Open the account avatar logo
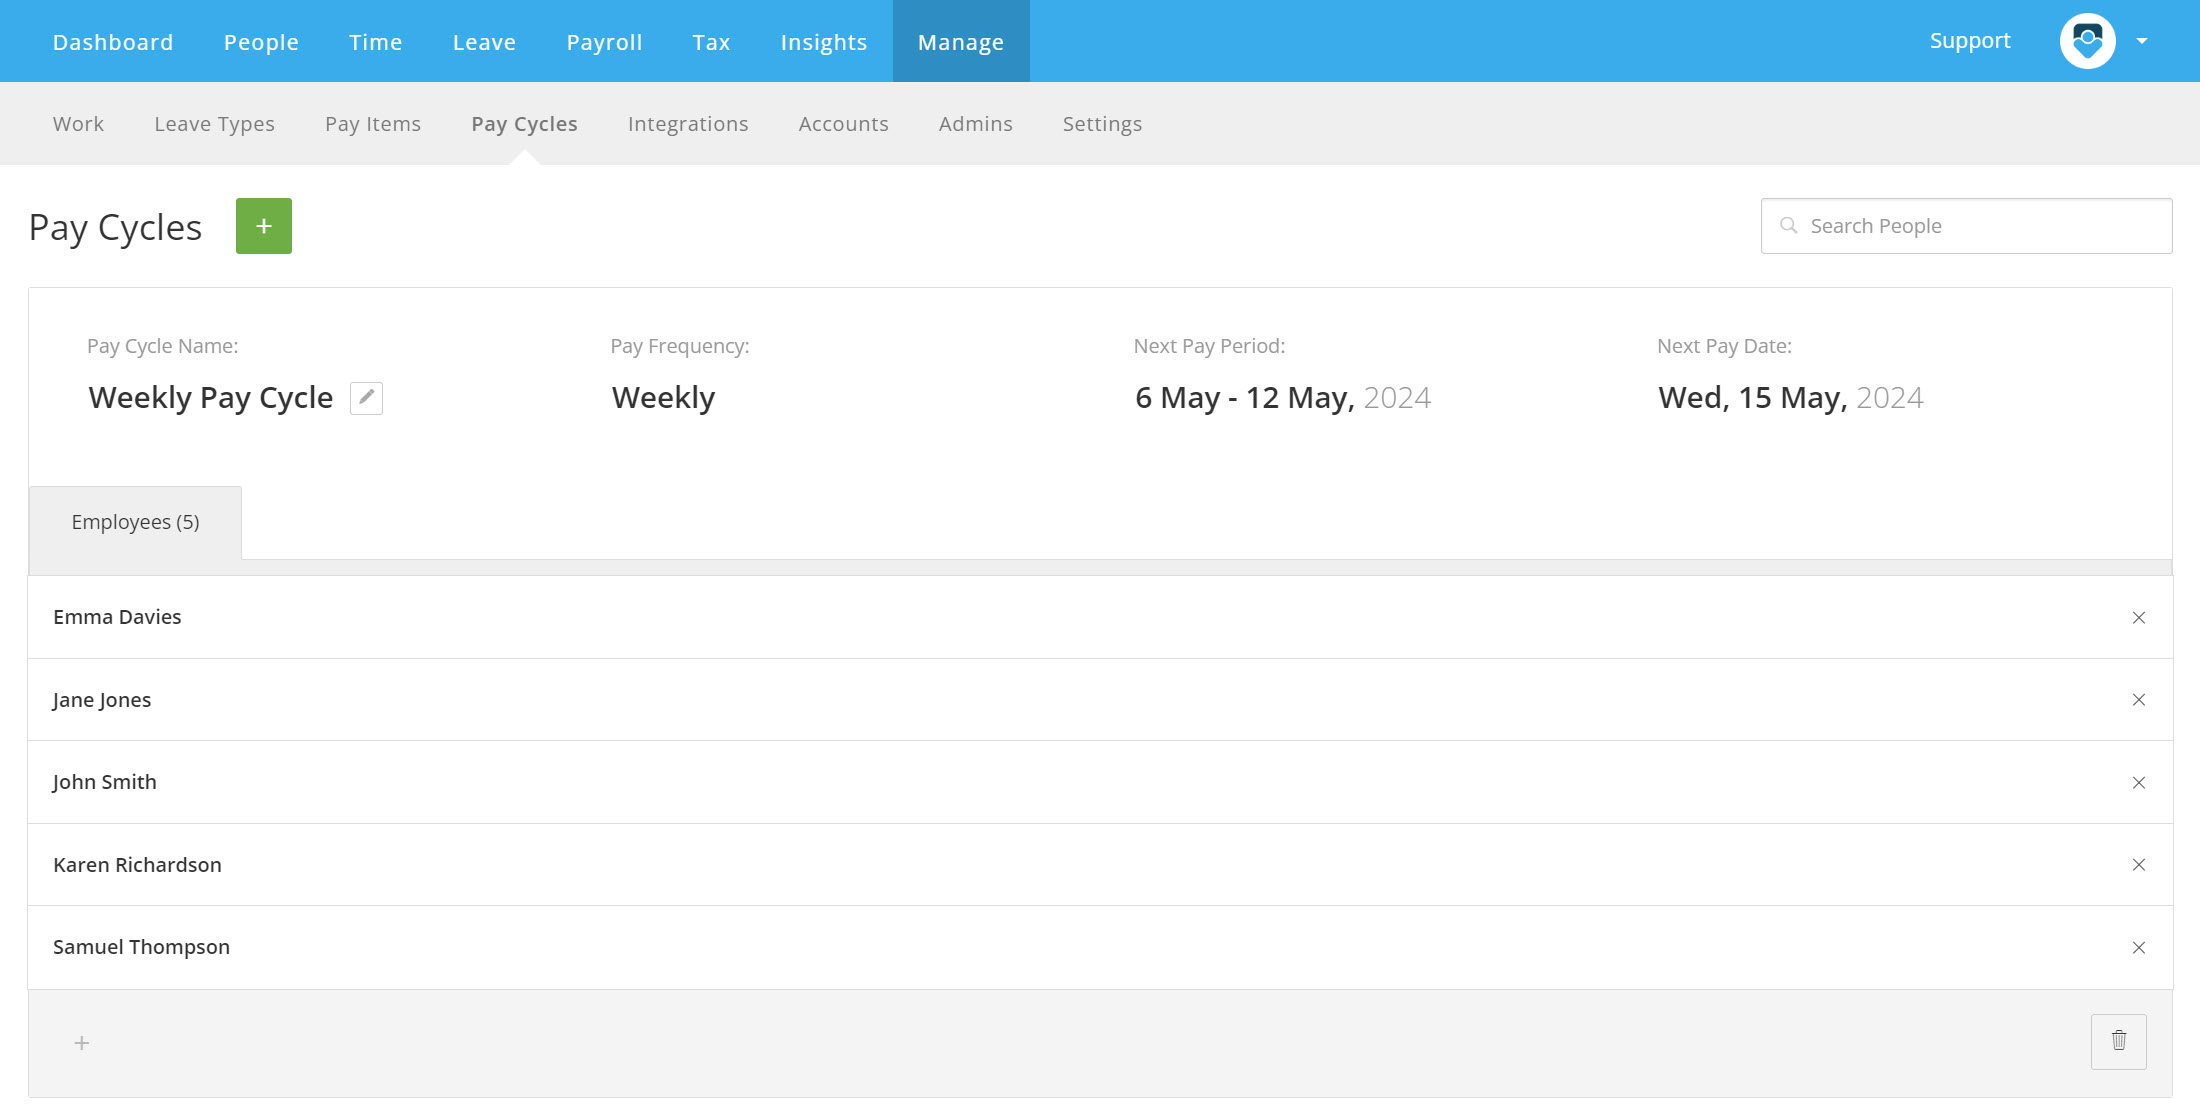Screen dimensions: 2200x1105 pyautogui.click(x=2088, y=41)
